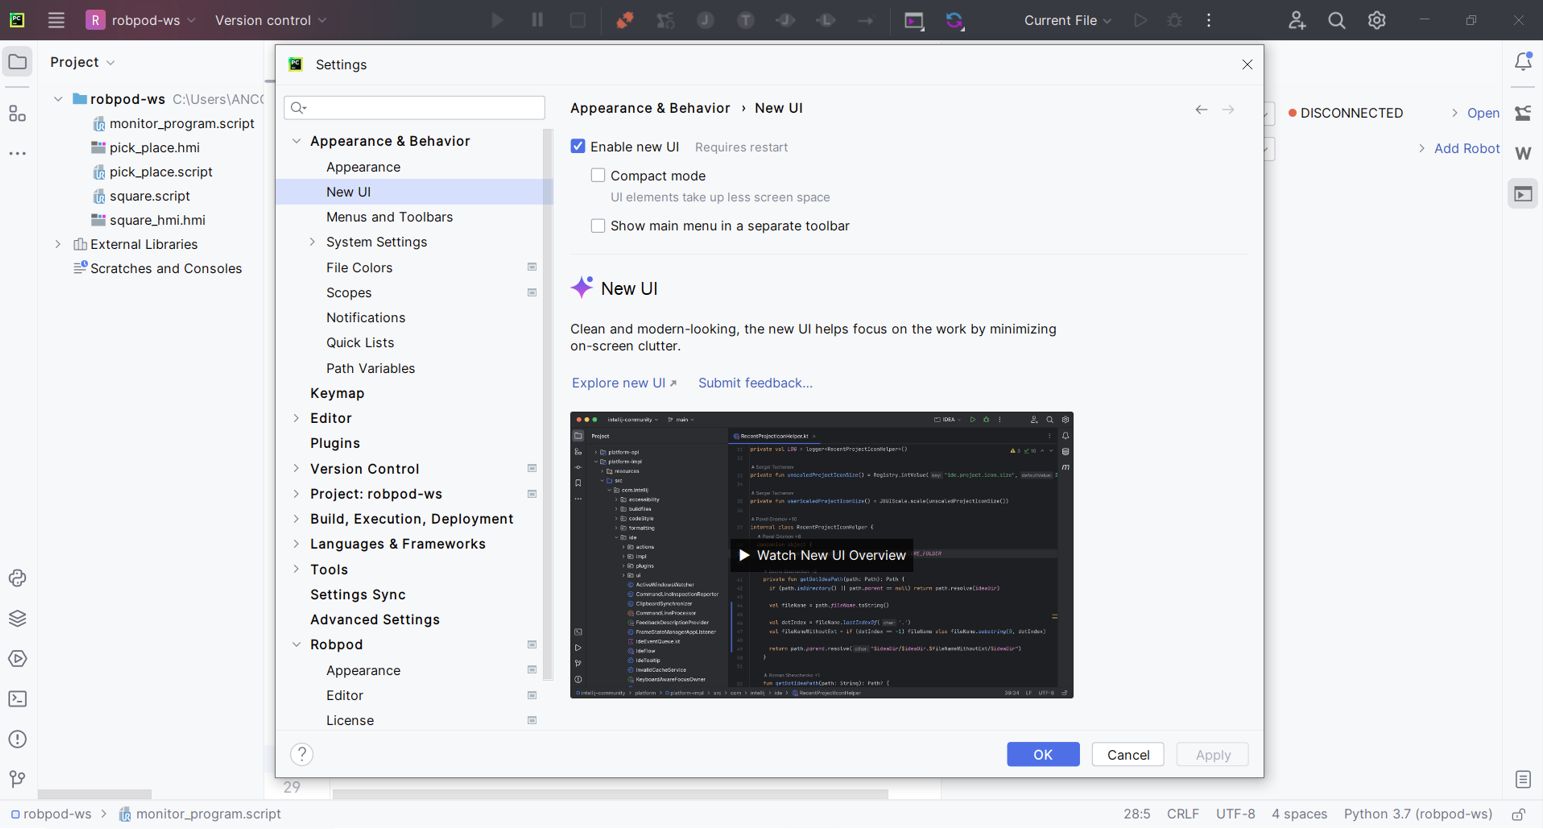Click the right arrow move toolbar icon
This screenshot has width=1543, height=829.
coord(866,20)
